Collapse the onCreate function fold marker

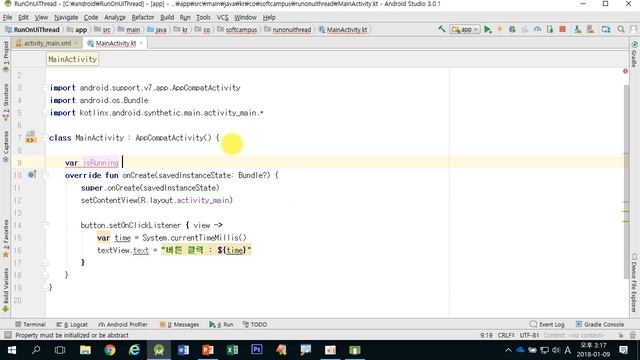[x=45, y=175]
